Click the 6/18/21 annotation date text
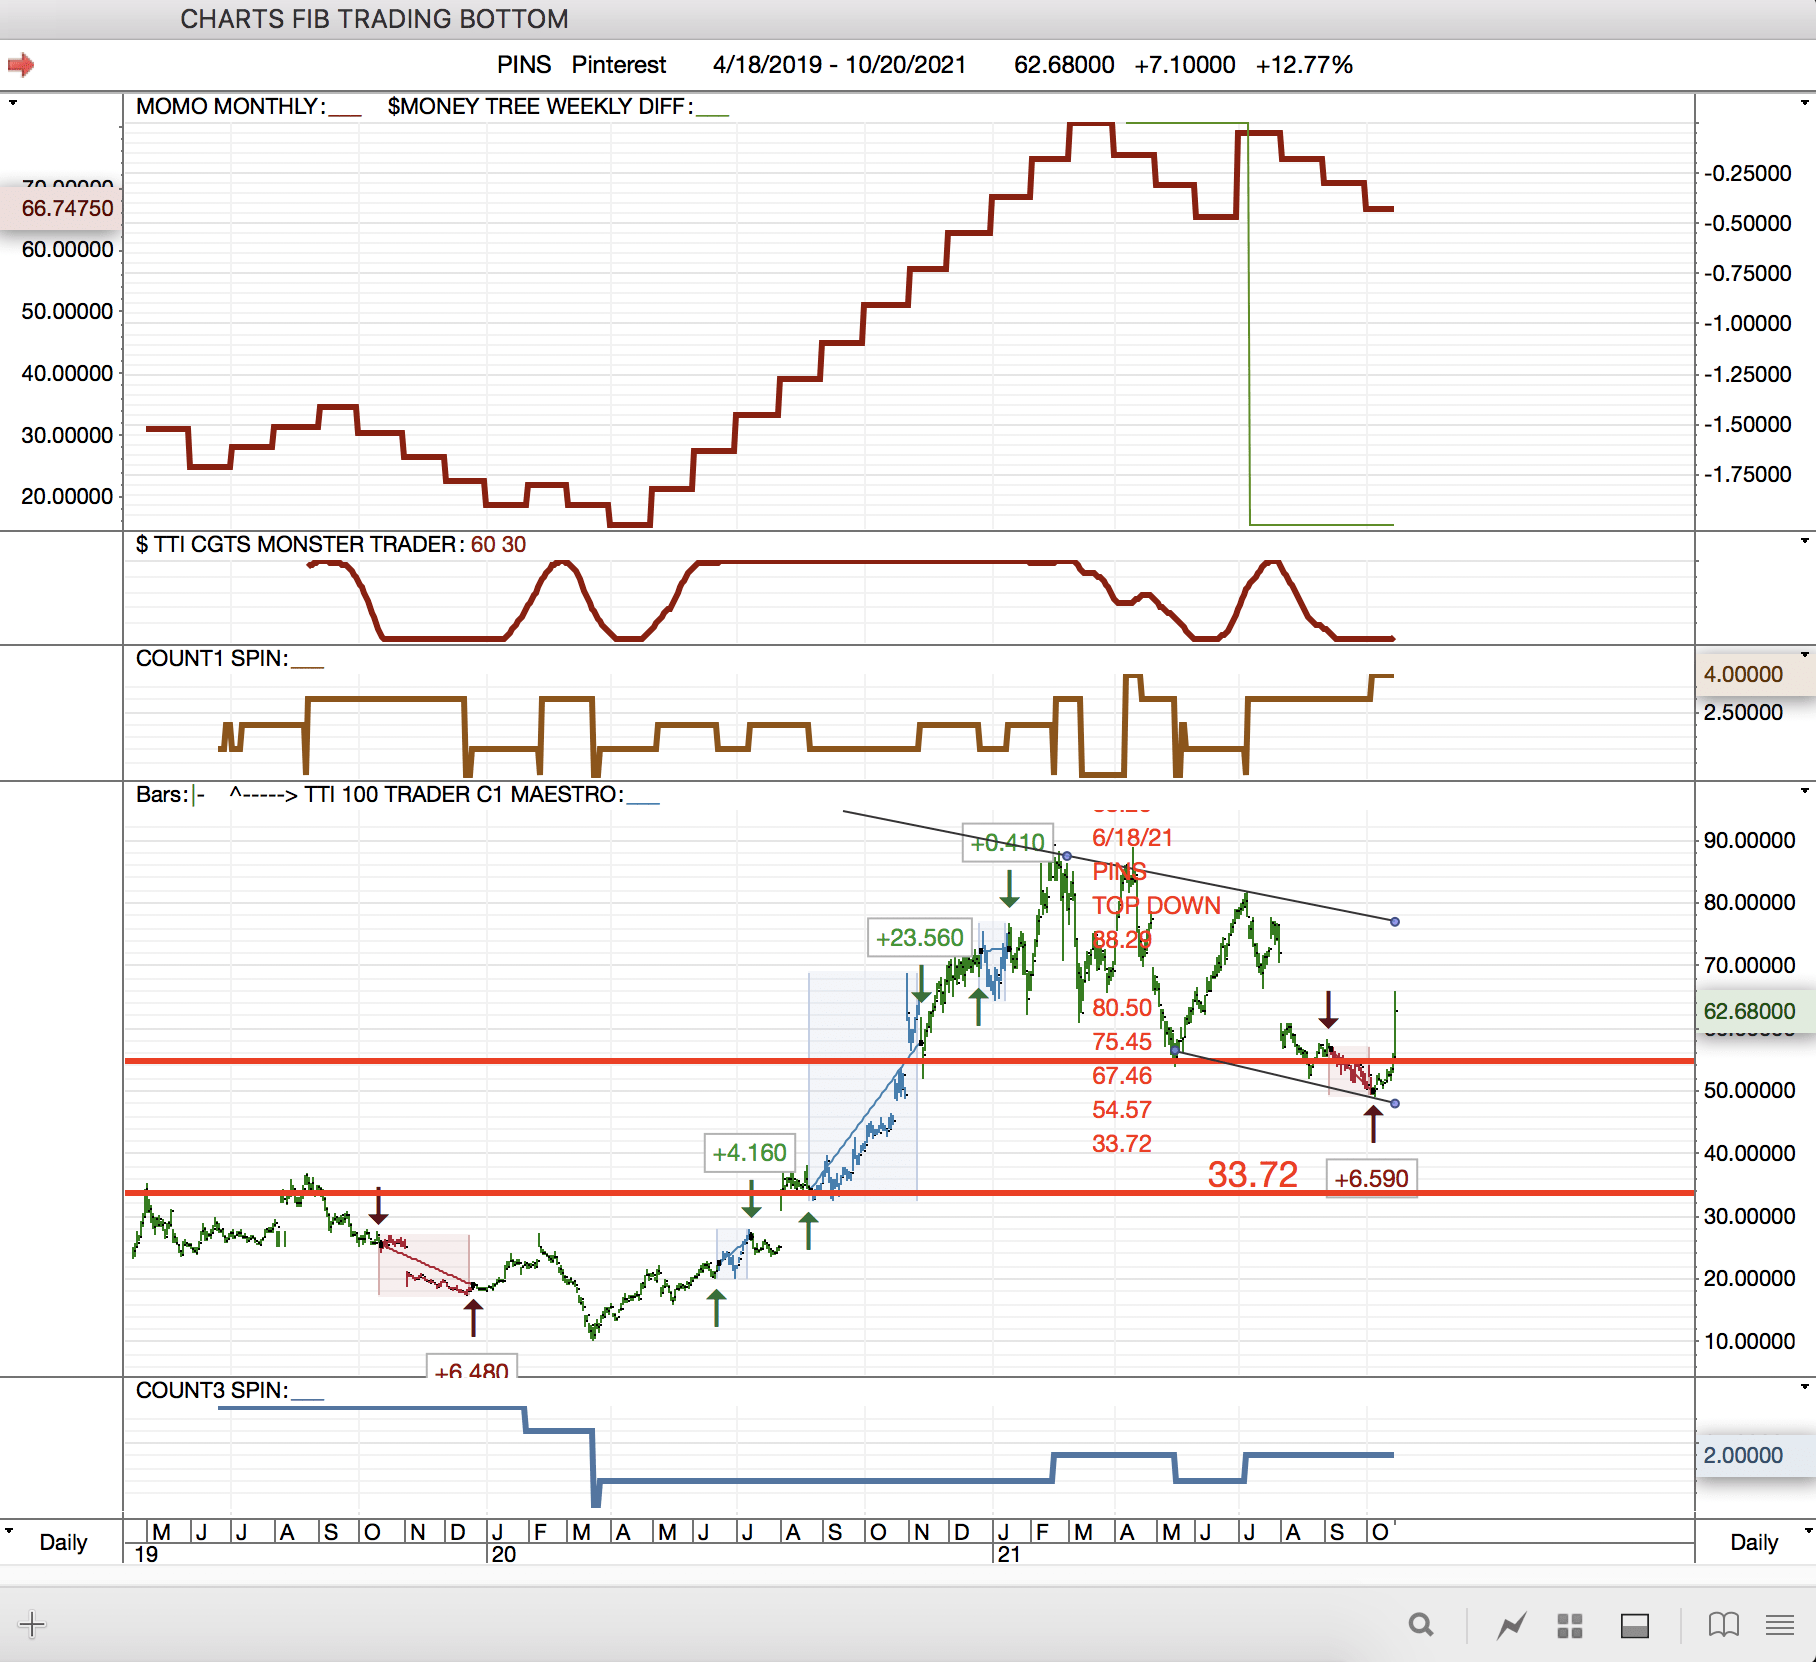 coord(1132,838)
